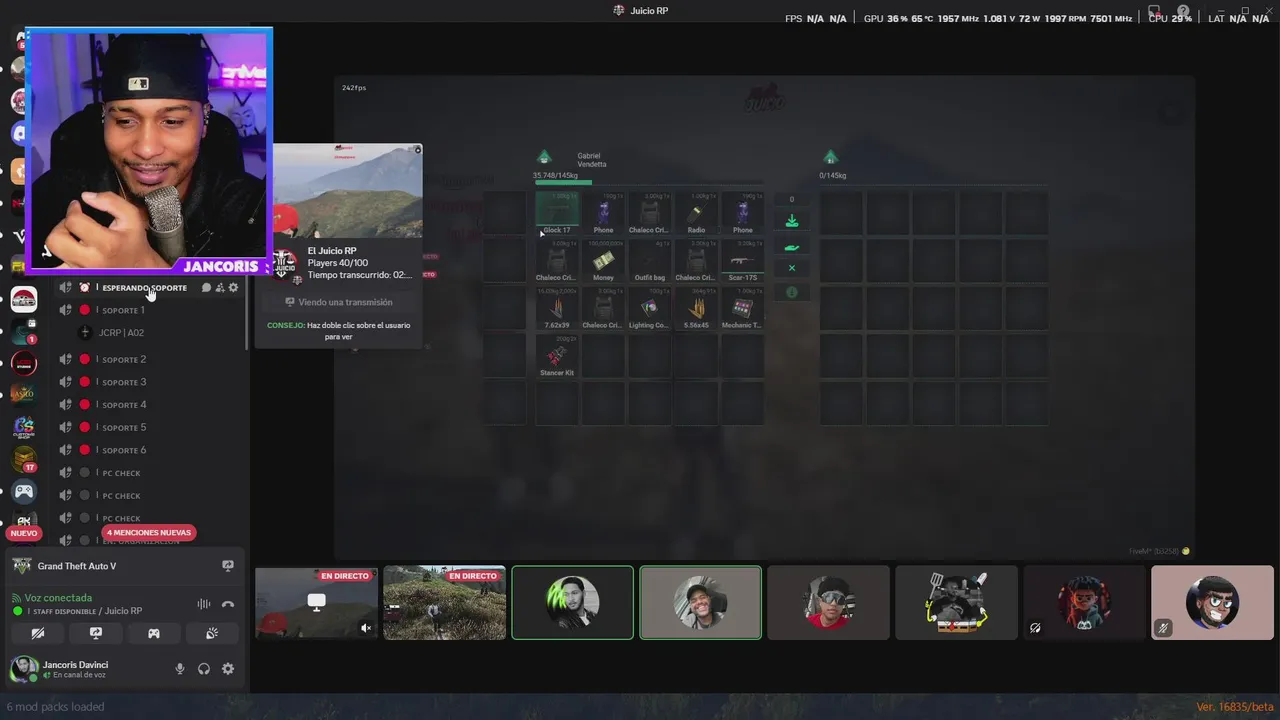This screenshot has height=720, width=1280.
Task: Select the tile with the smiling cap avatar
Action: [x=701, y=603]
